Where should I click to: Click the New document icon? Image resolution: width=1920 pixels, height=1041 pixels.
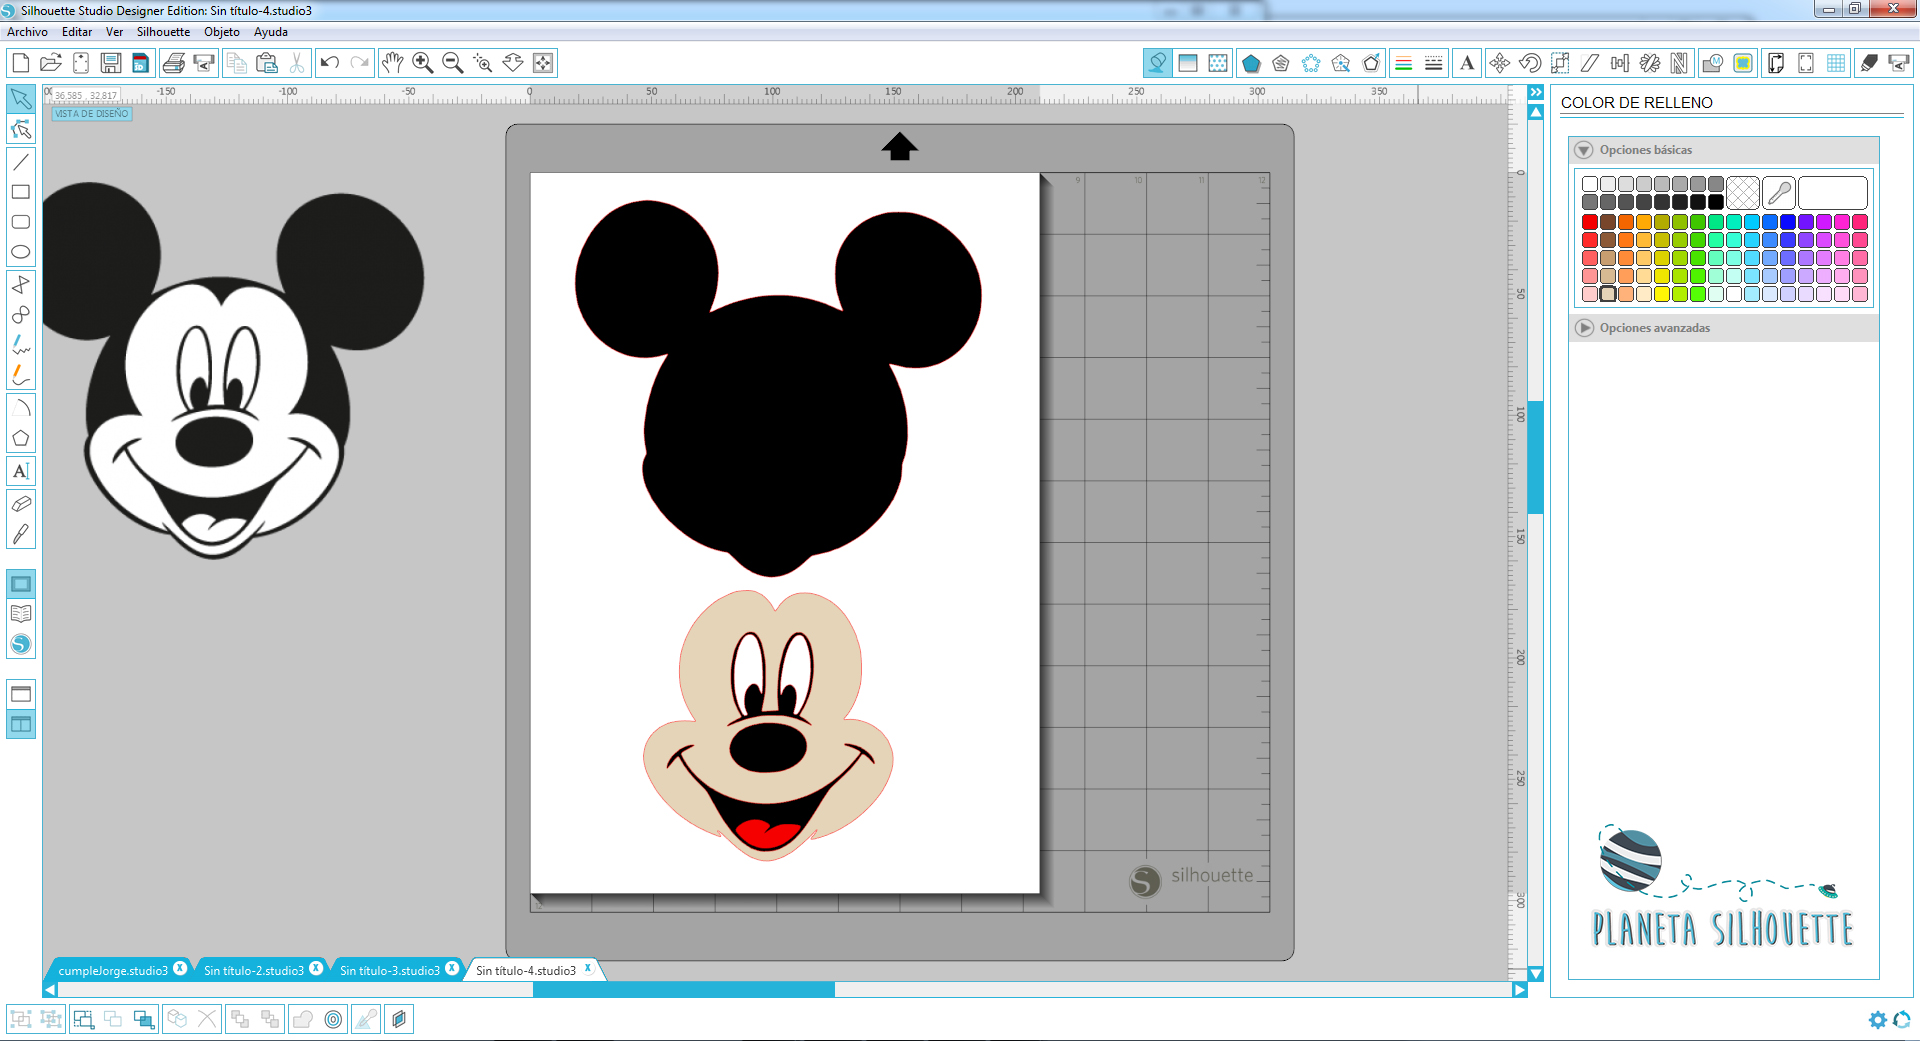[20, 63]
